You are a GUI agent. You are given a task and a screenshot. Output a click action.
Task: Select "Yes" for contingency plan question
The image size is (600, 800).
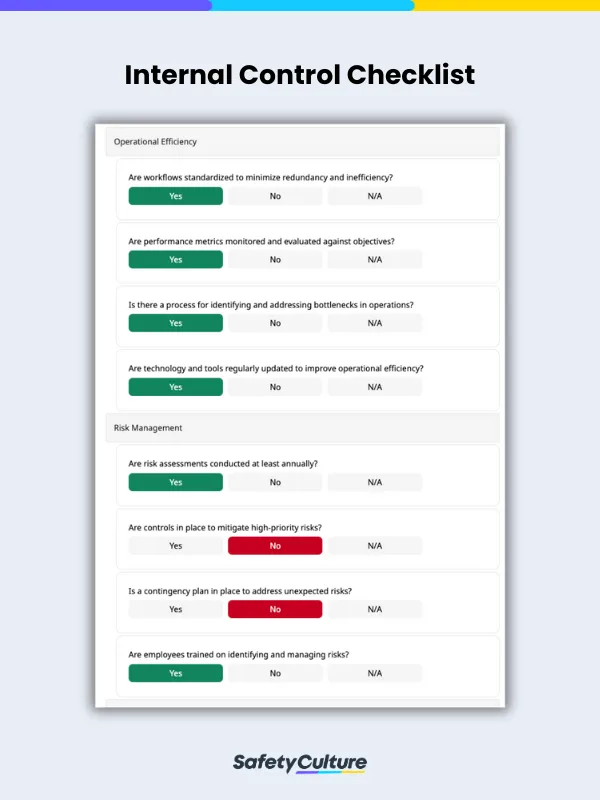(x=175, y=609)
